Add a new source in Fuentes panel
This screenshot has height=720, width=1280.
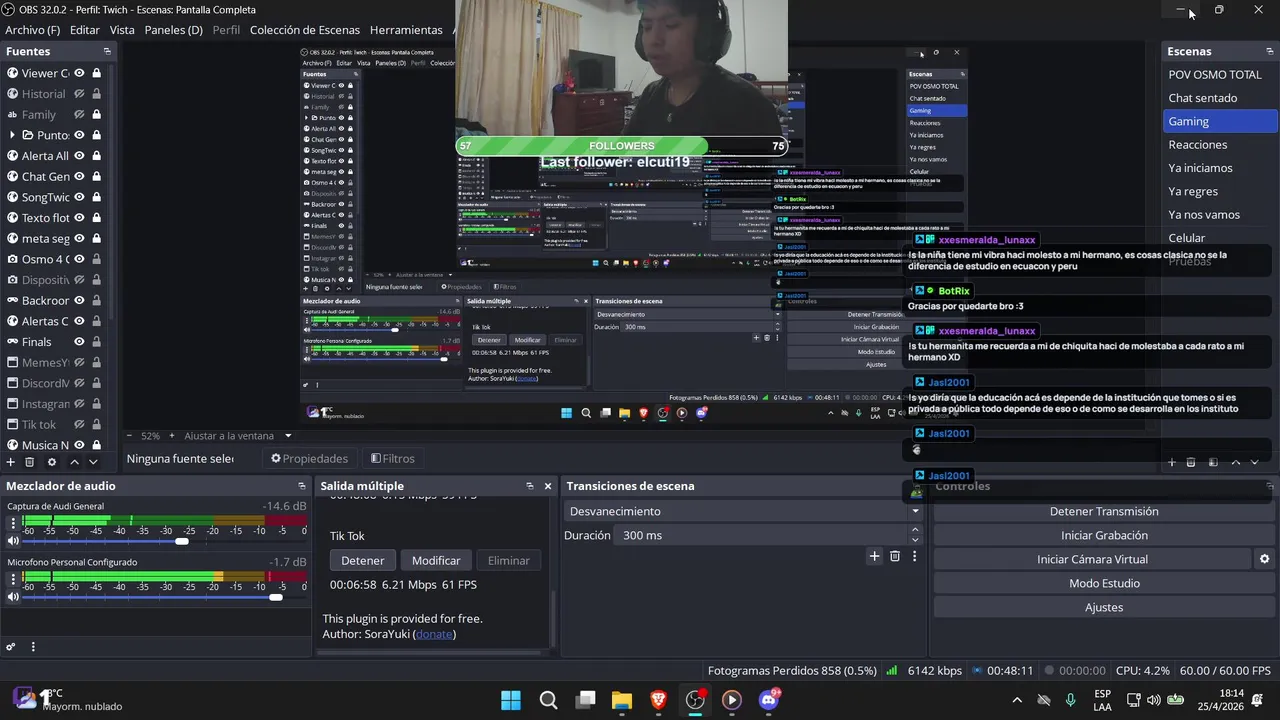[x=11, y=462]
